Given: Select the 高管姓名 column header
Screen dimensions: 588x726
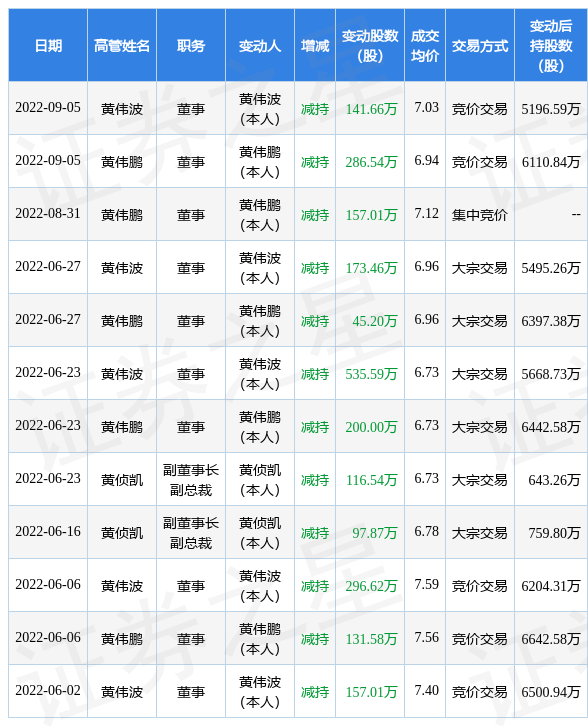Looking at the screenshot, I should 122,45.
